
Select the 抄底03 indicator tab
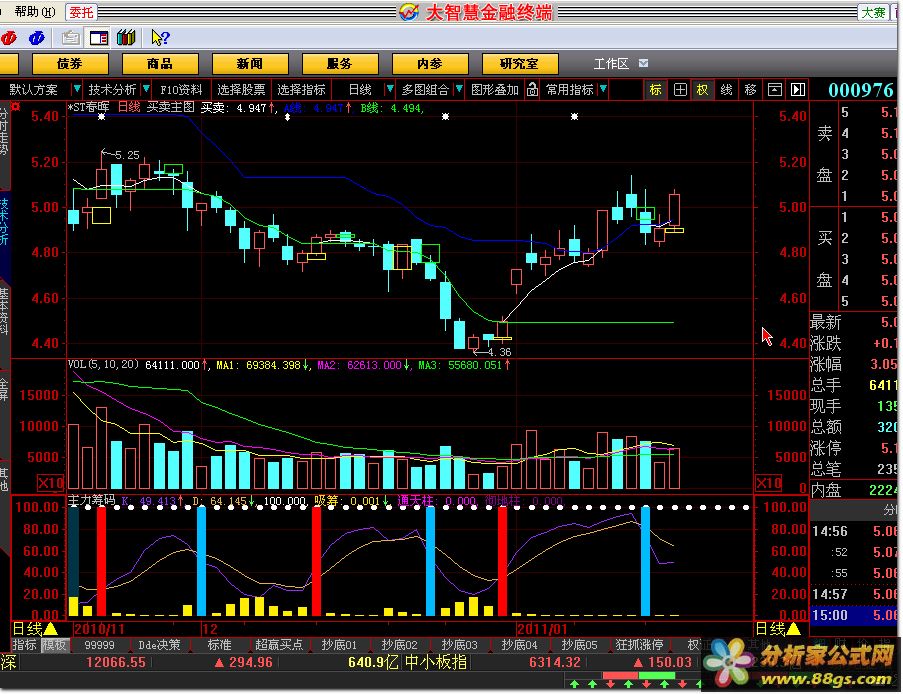click(460, 645)
